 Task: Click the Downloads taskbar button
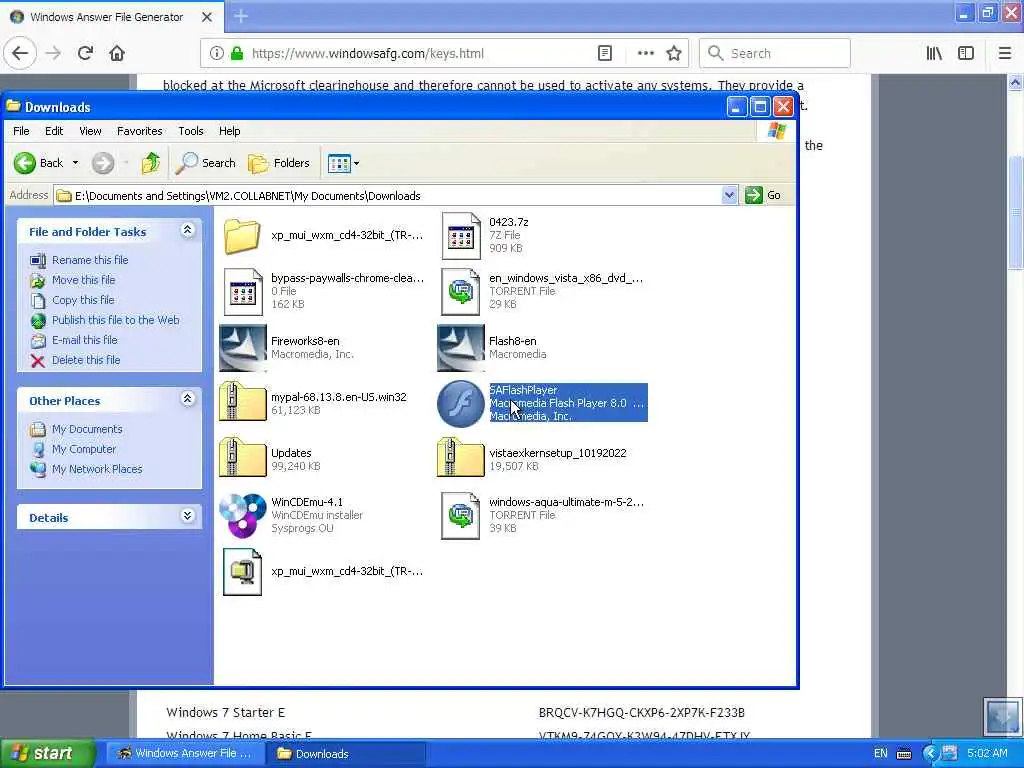click(346, 754)
